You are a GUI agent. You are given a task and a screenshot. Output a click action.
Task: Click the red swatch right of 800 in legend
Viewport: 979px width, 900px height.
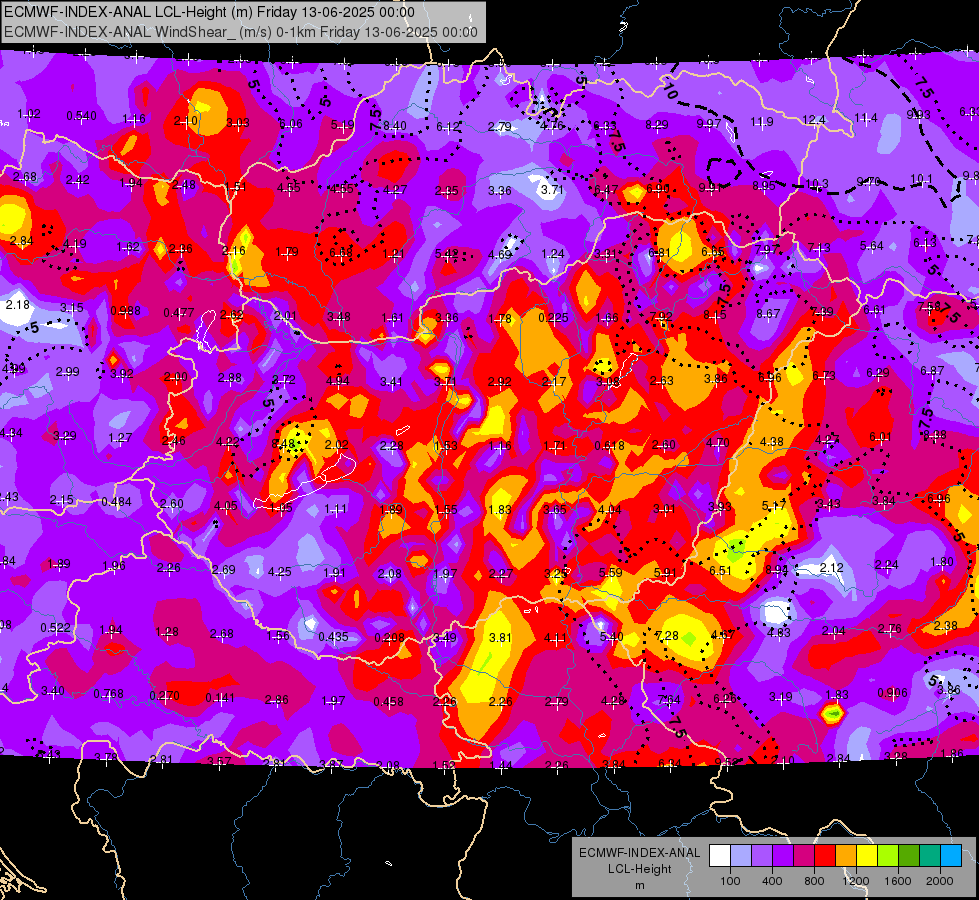[x=825, y=856]
